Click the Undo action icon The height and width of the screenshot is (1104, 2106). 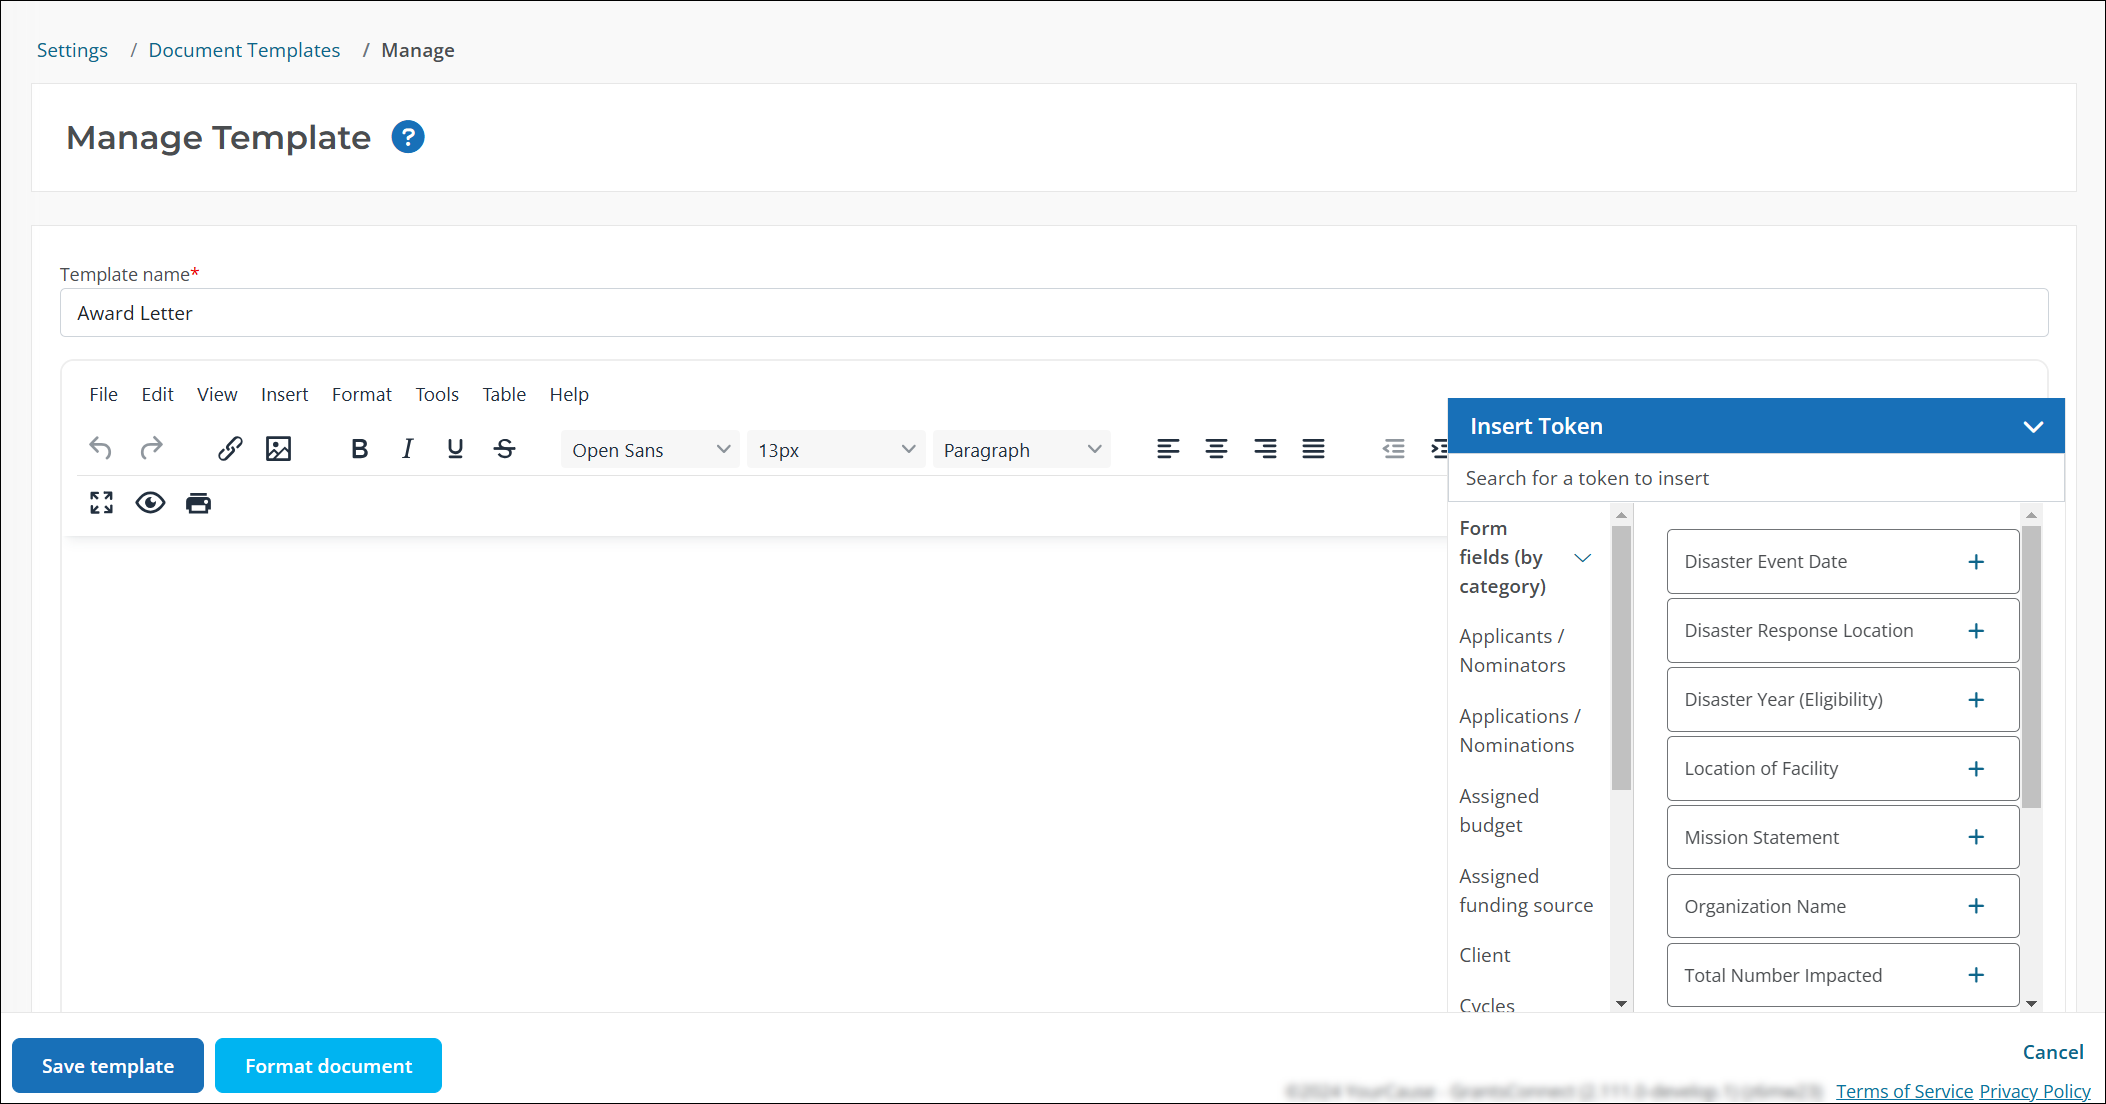99,450
